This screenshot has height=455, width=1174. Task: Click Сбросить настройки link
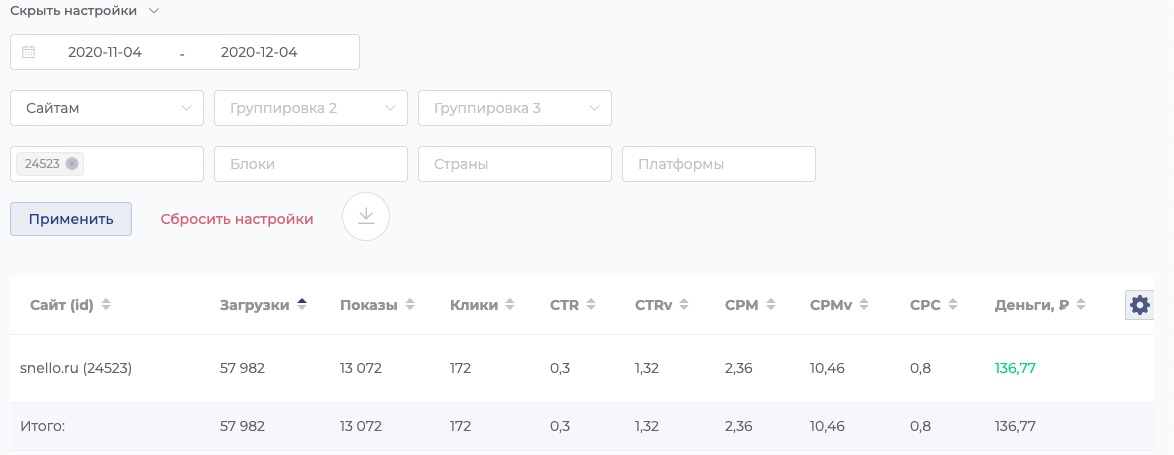point(237,219)
